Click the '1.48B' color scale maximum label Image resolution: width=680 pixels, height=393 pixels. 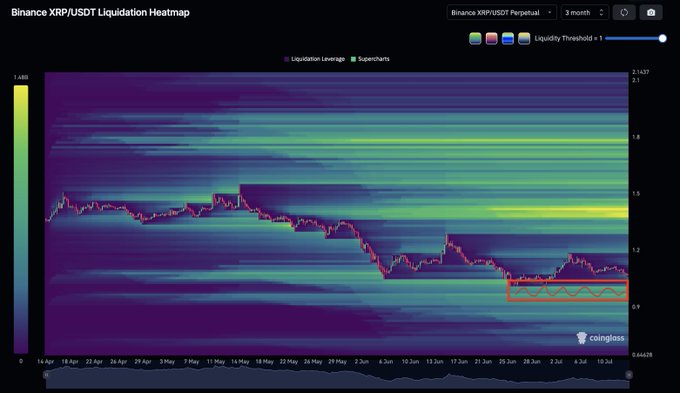pyautogui.click(x=21, y=77)
